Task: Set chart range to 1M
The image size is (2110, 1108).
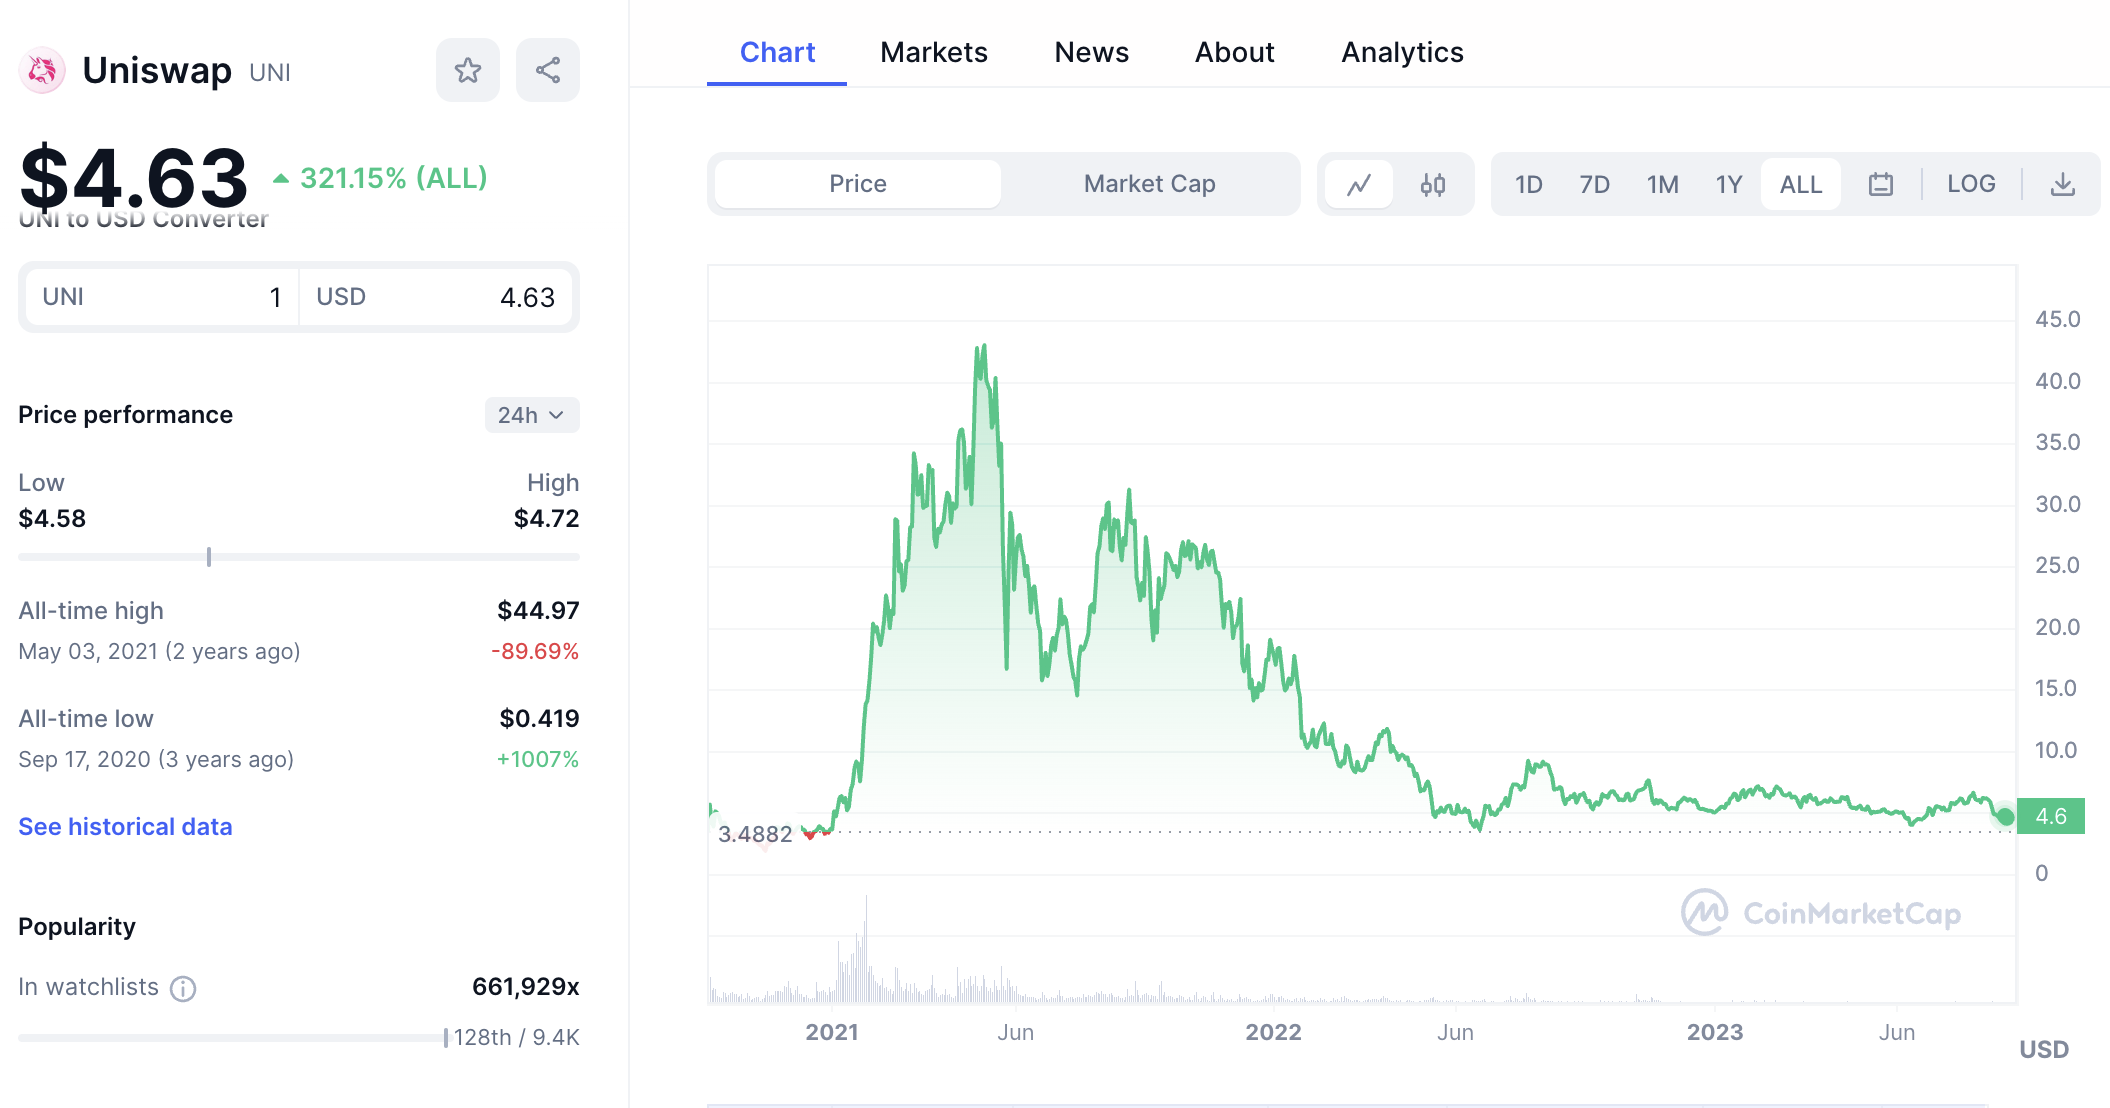Action: [1662, 184]
